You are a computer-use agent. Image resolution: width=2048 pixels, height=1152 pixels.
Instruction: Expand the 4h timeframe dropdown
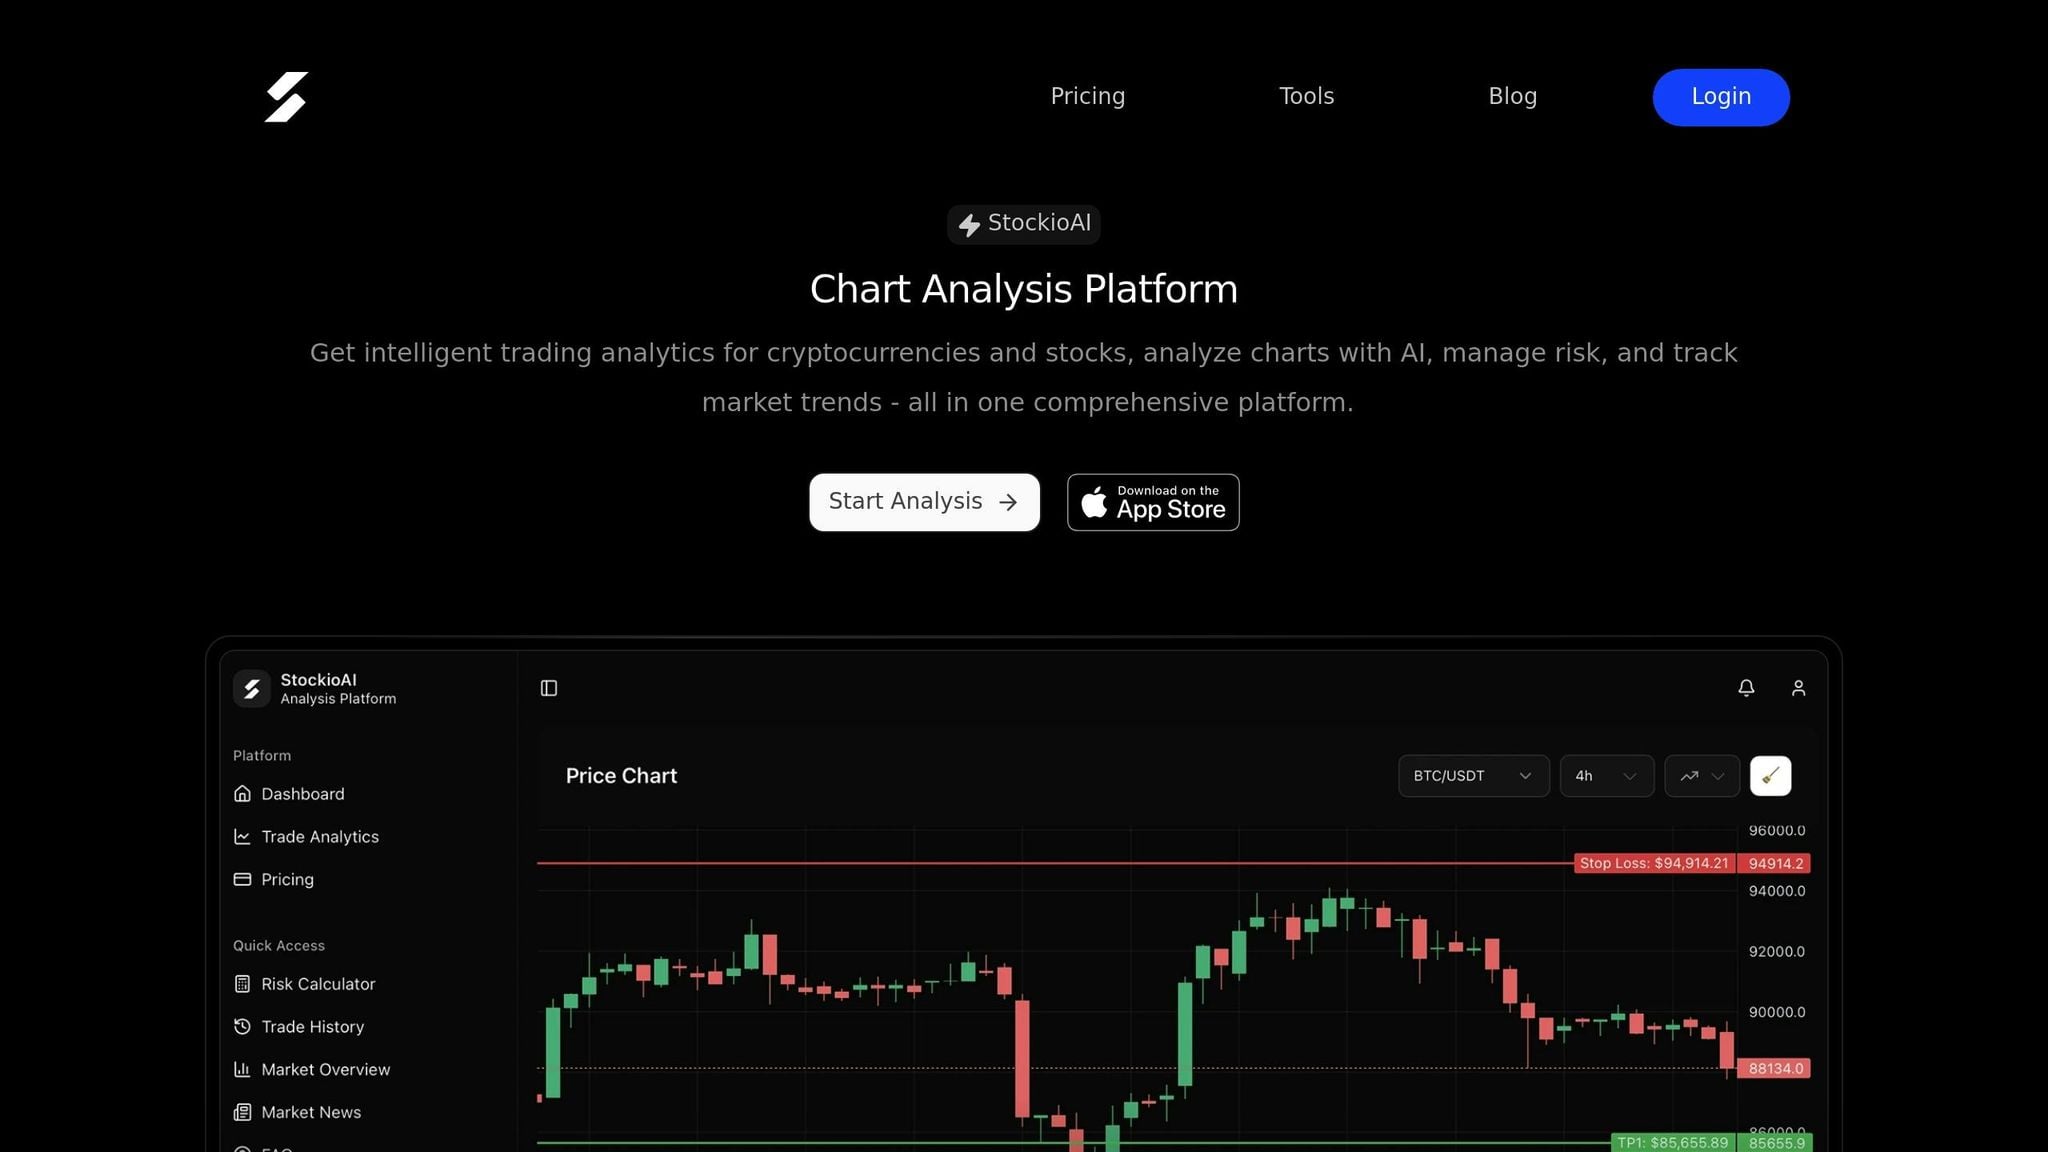[1606, 776]
